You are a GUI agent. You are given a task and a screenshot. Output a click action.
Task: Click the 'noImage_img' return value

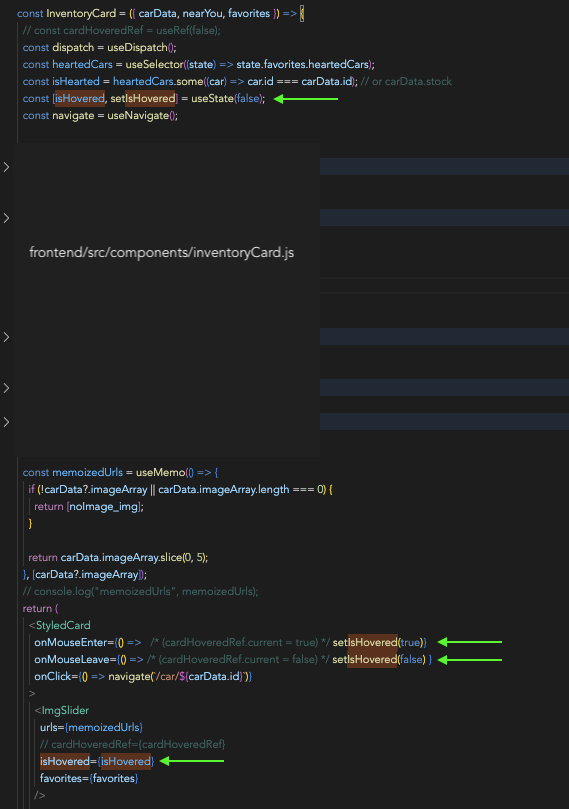coord(104,507)
